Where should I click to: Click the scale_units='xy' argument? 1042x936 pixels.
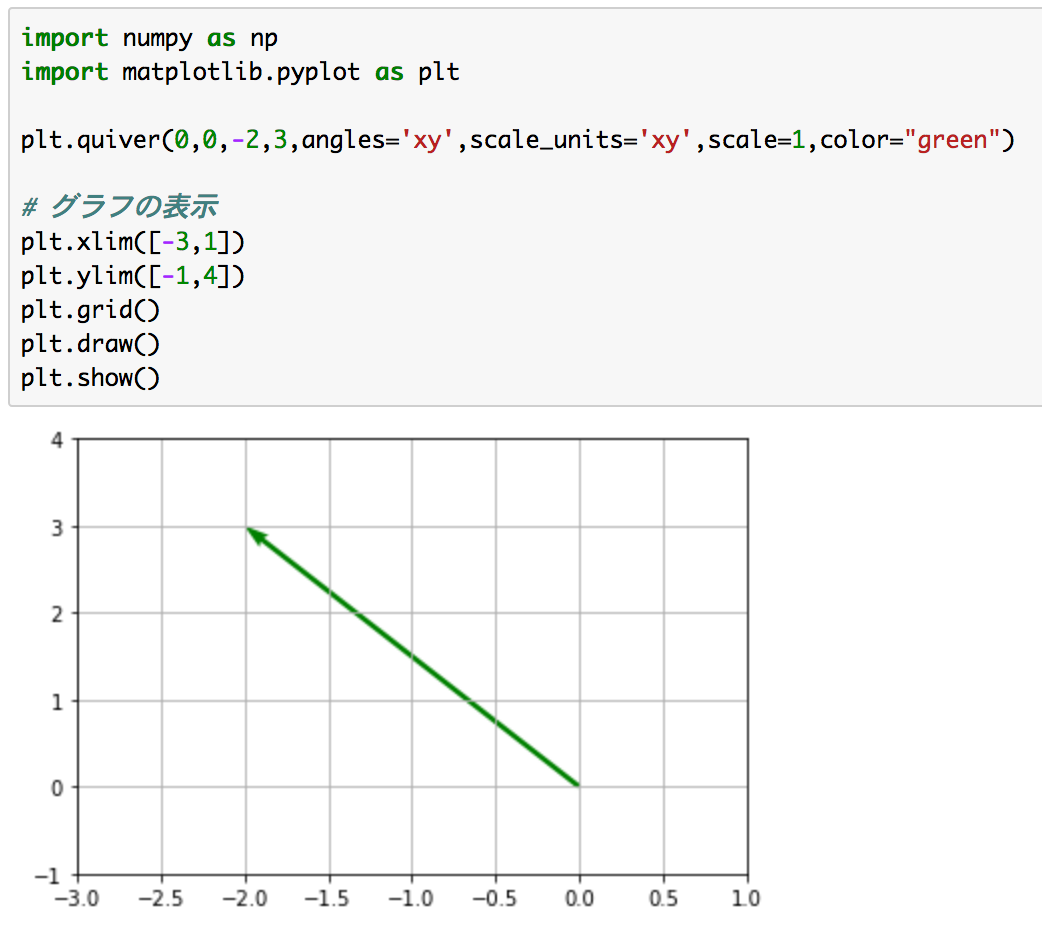coord(581,140)
